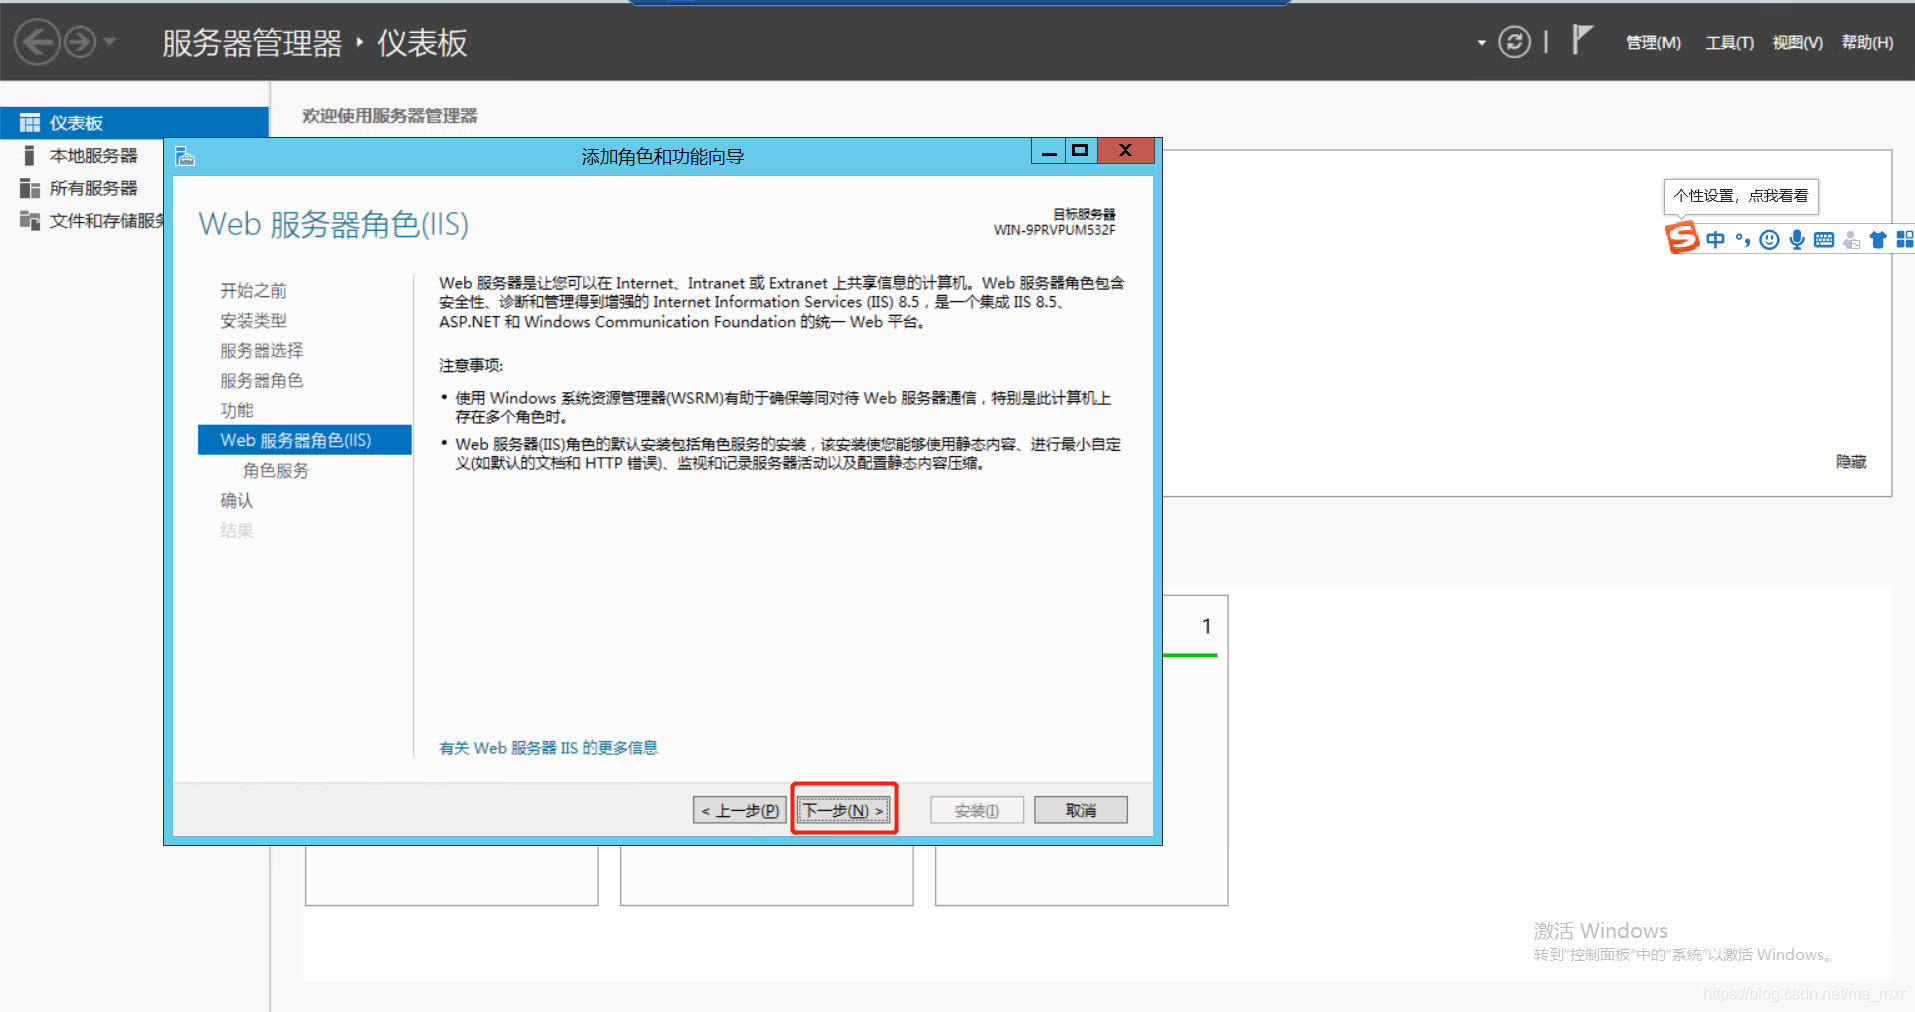The width and height of the screenshot is (1915, 1012).
Task: Click the 文件和存储服务 icon
Action: click(x=30, y=221)
